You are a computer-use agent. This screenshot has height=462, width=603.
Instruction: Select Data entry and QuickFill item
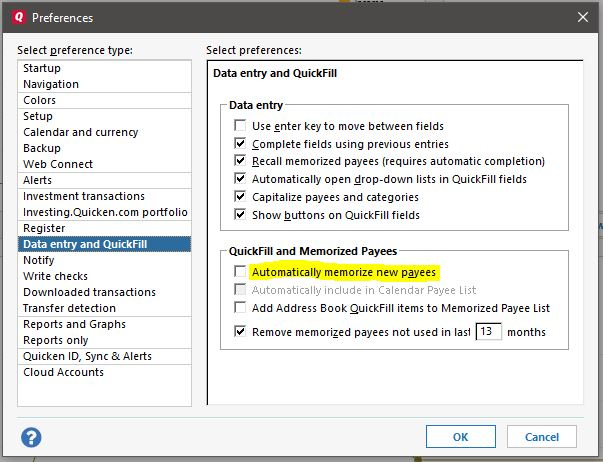tap(104, 244)
